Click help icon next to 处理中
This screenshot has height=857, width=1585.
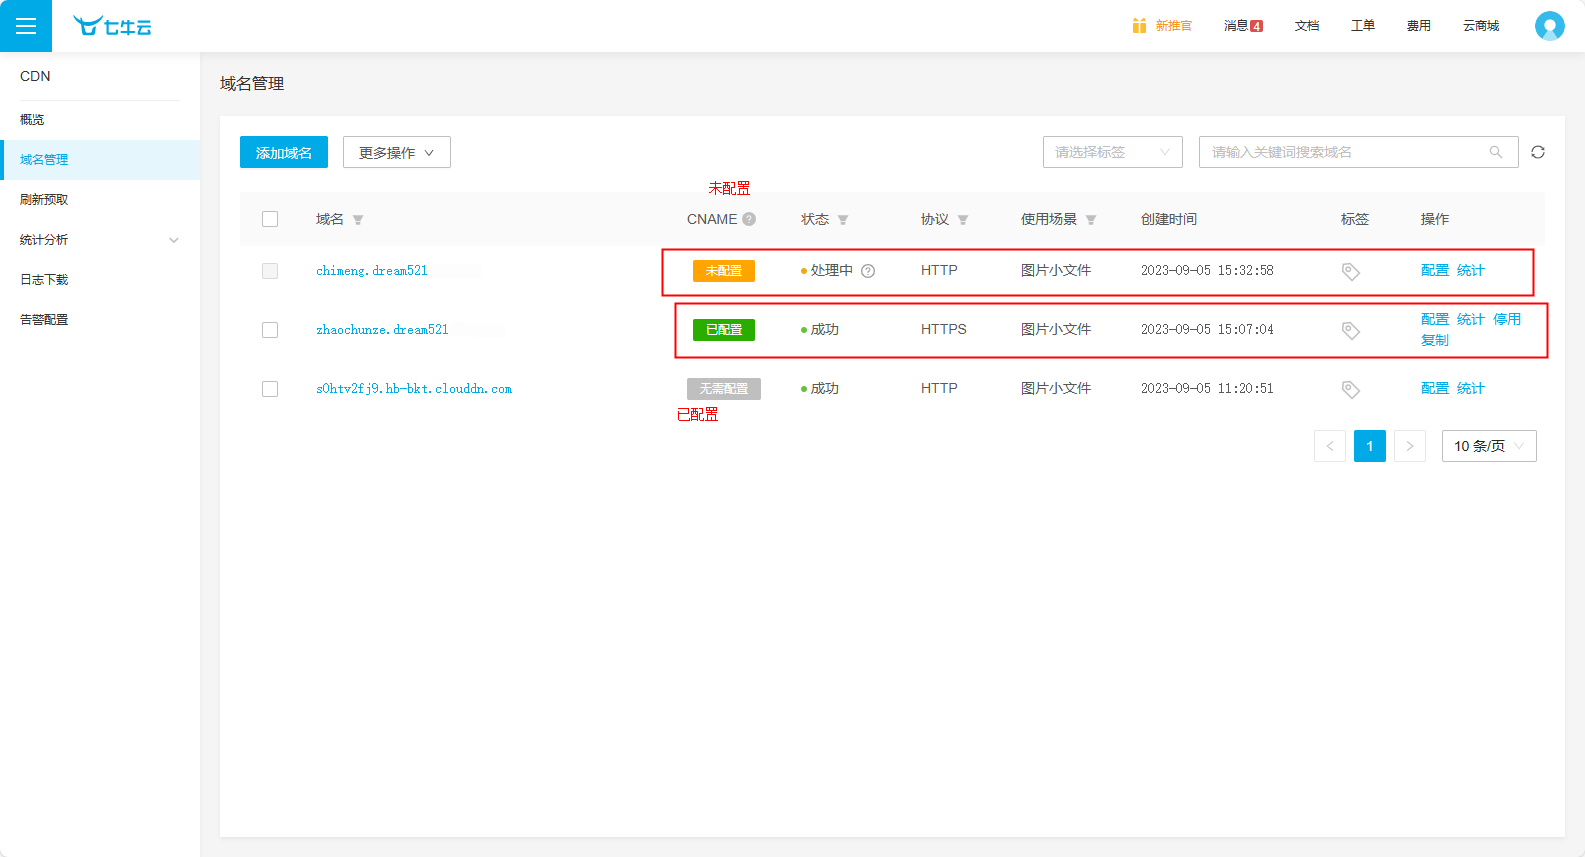(x=868, y=271)
